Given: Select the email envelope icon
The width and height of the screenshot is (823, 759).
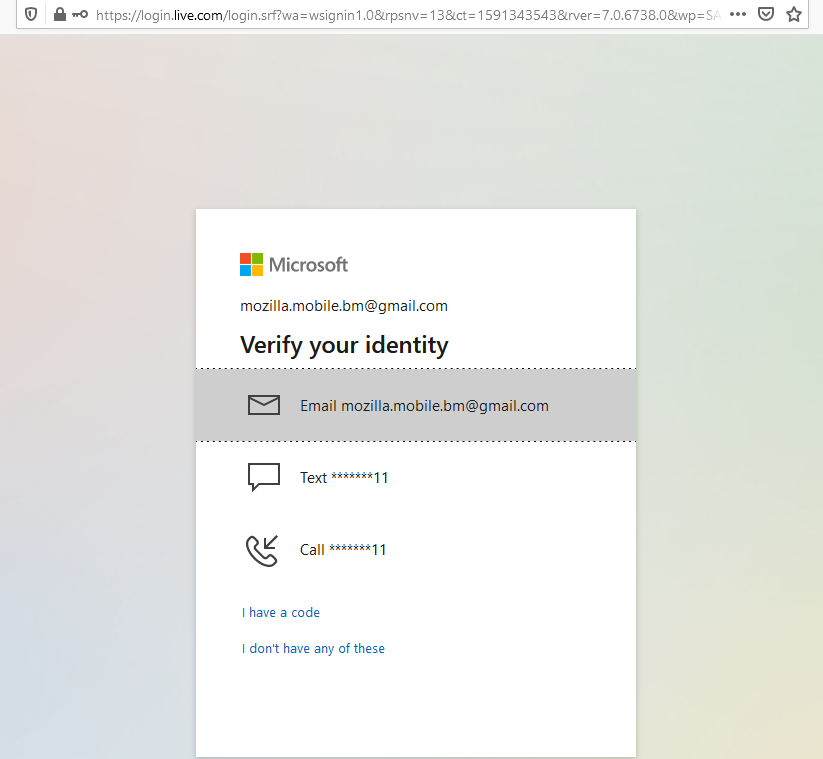Looking at the screenshot, I should pyautogui.click(x=263, y=405).
